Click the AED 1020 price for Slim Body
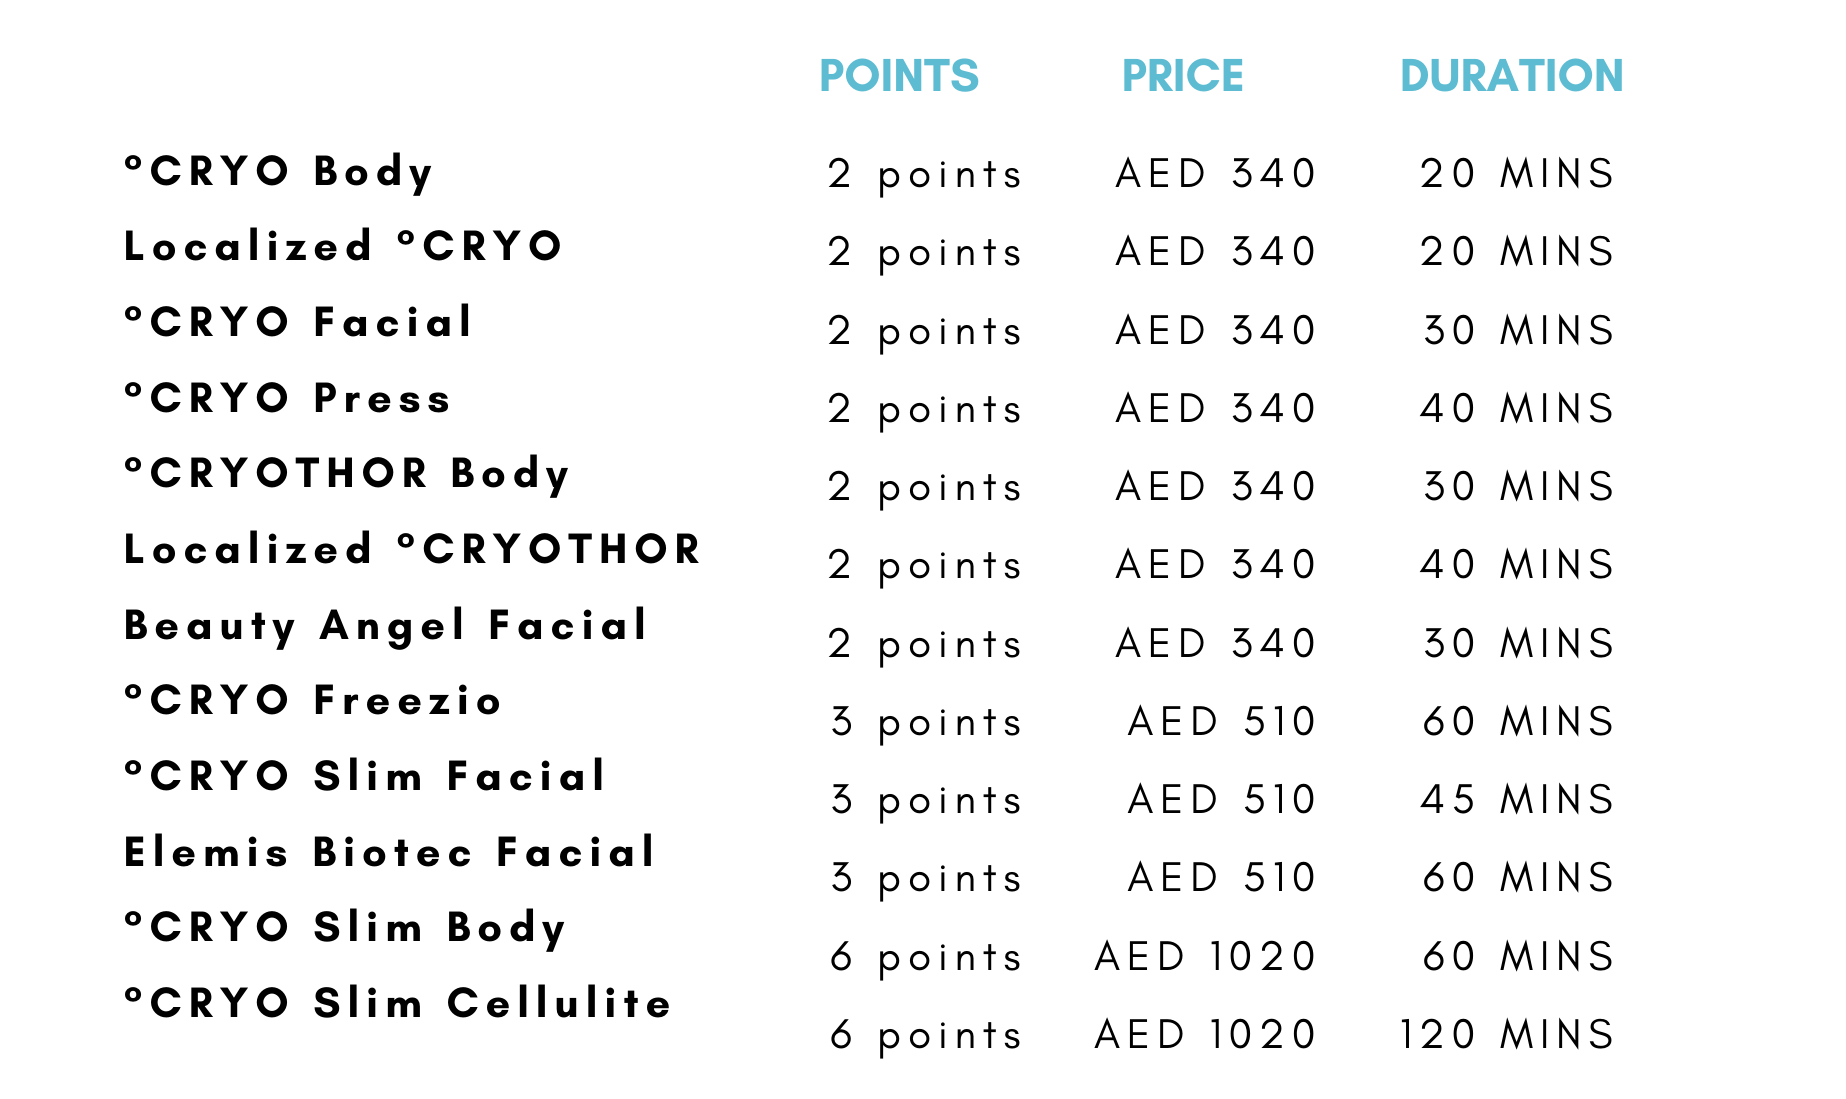This screenshot has width=1846, height=1099. 1205,956
